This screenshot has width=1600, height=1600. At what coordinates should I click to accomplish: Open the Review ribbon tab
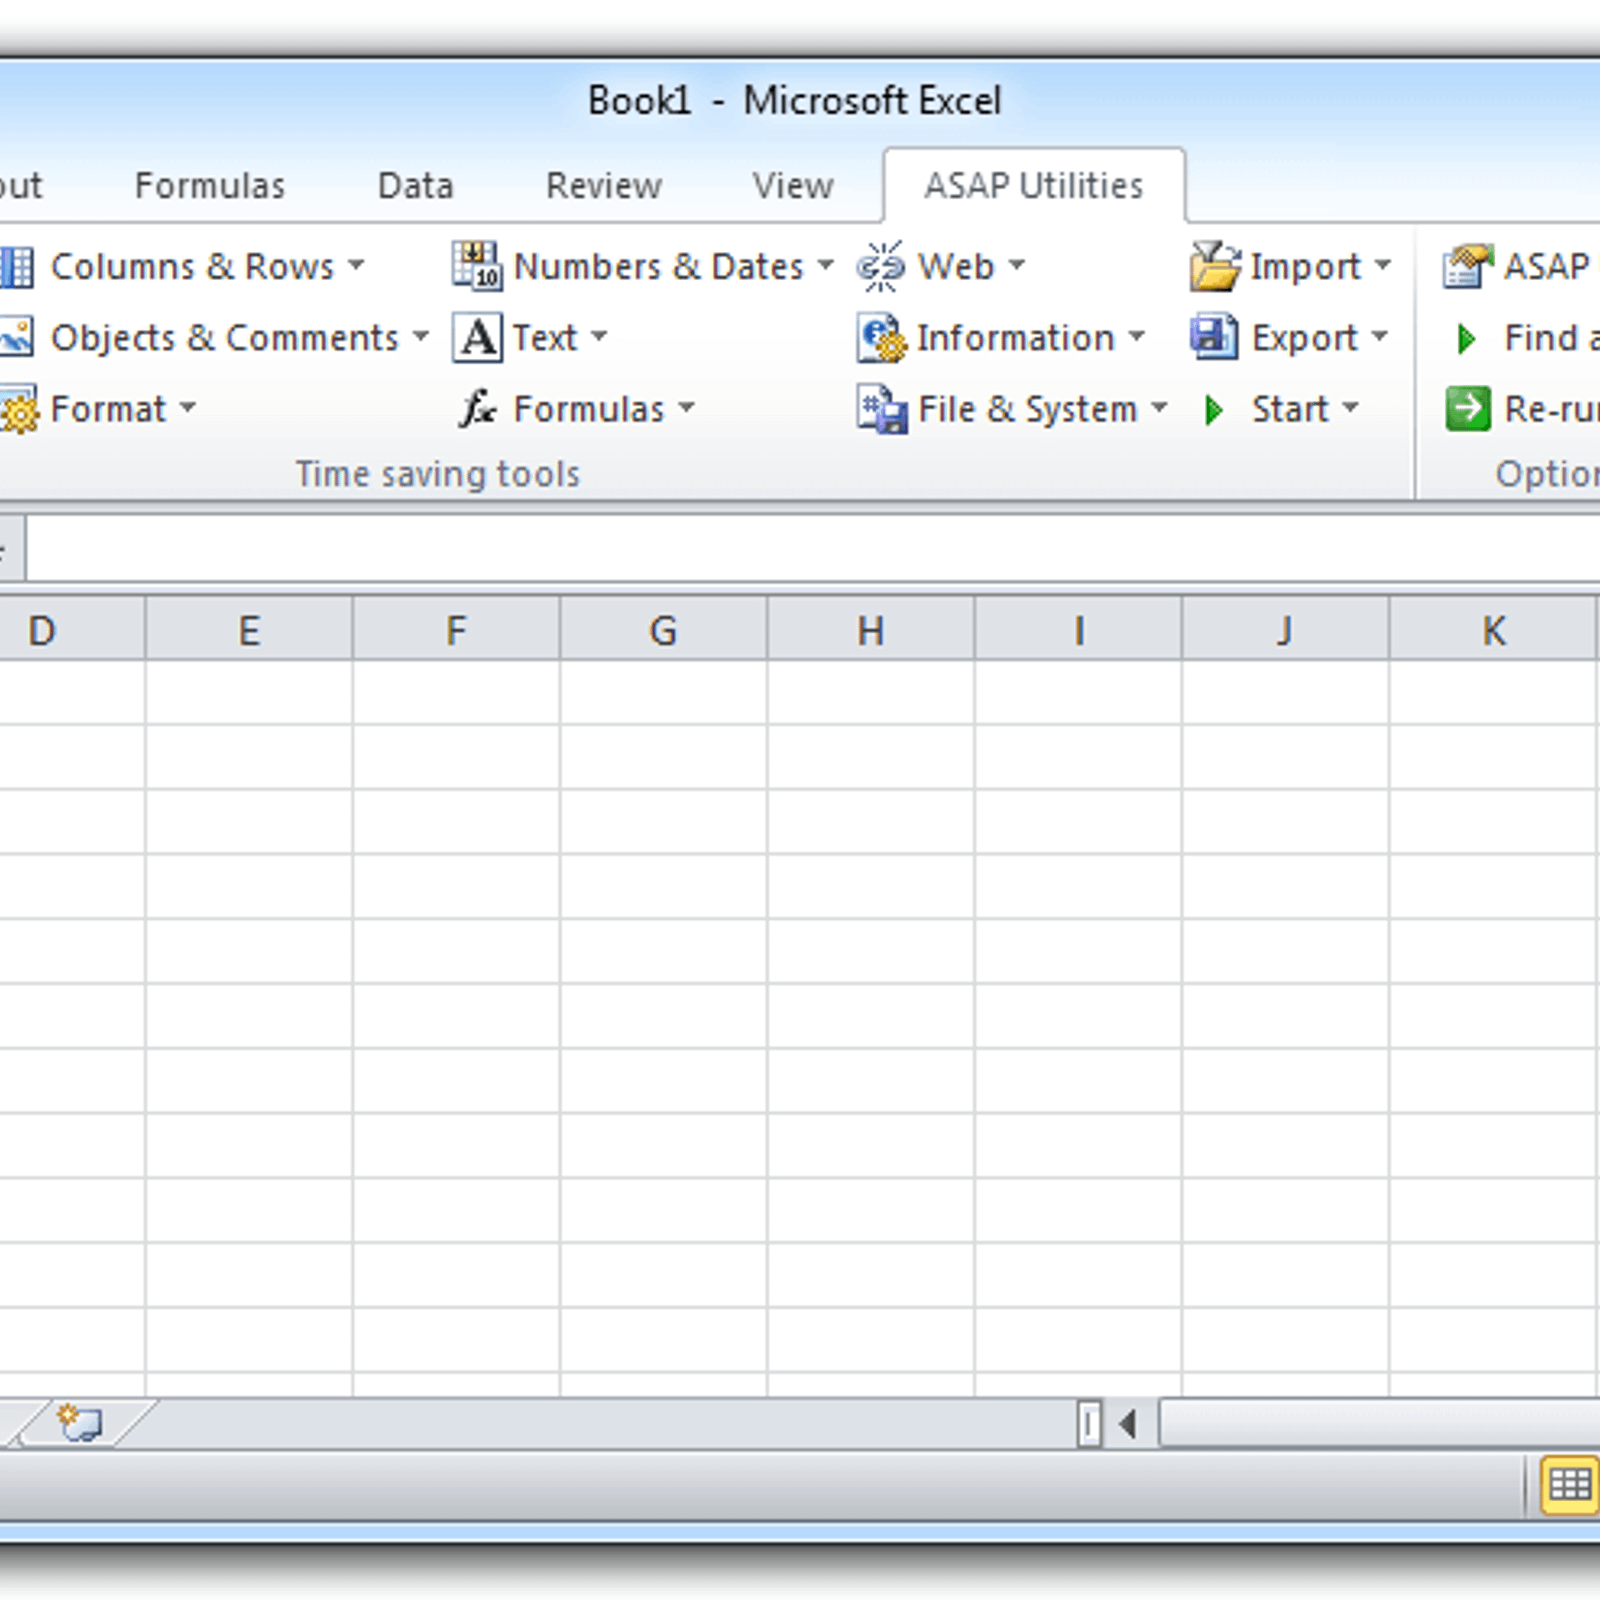point(604,186)
